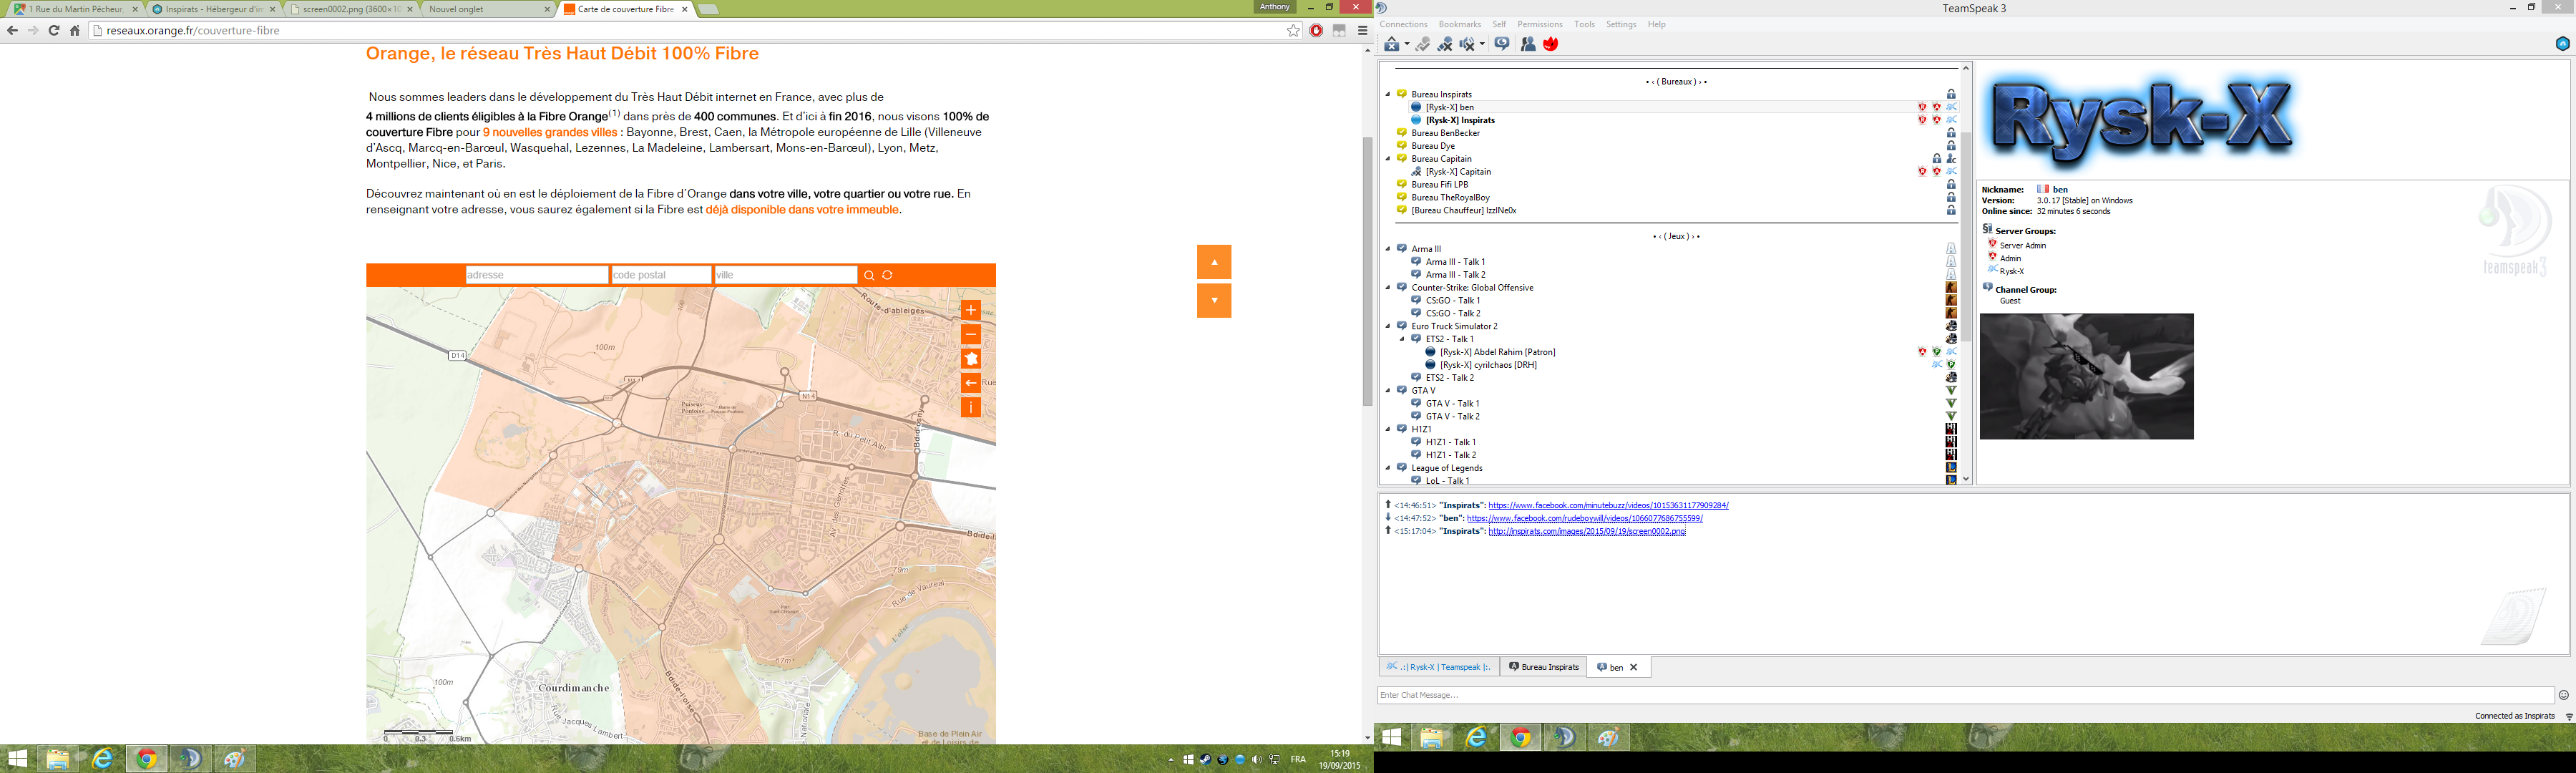Image resolution: width=2576 pixels, height=773 pixels.
Task: Open the emoticon picker beside chat input
Action: (2564, 695)
